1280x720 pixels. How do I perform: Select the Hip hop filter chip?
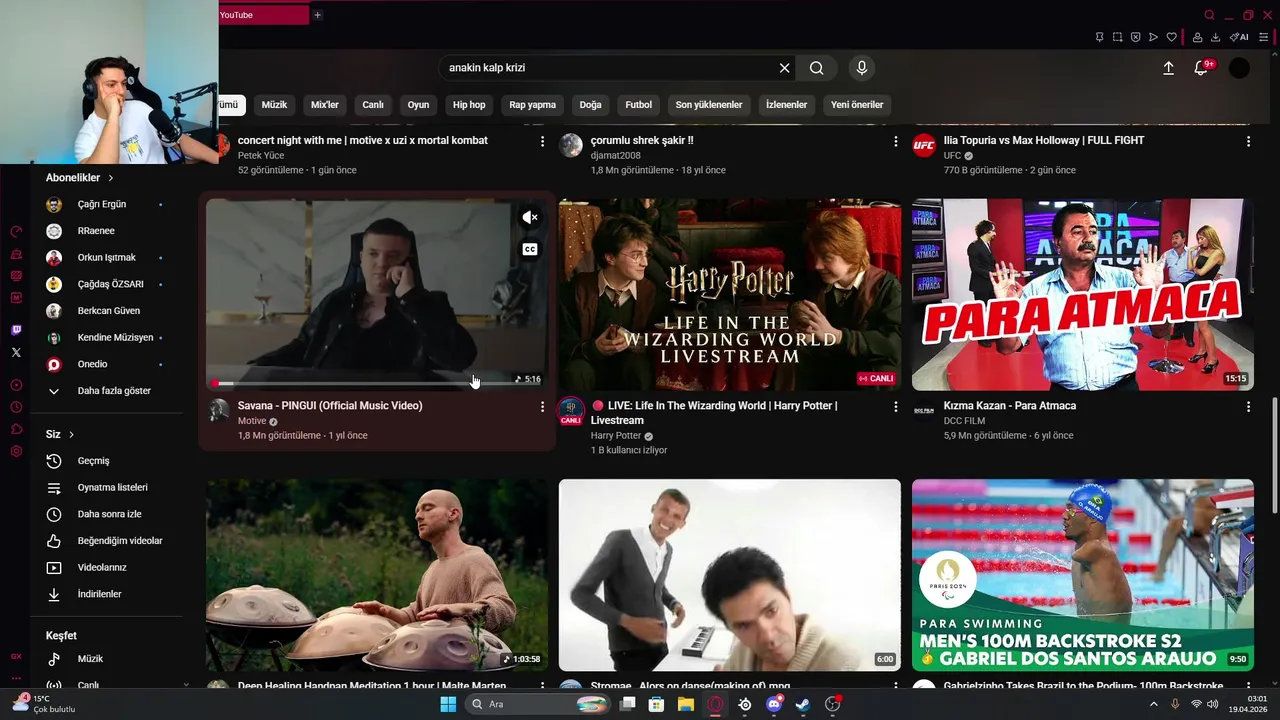click(x=469, y=105)
